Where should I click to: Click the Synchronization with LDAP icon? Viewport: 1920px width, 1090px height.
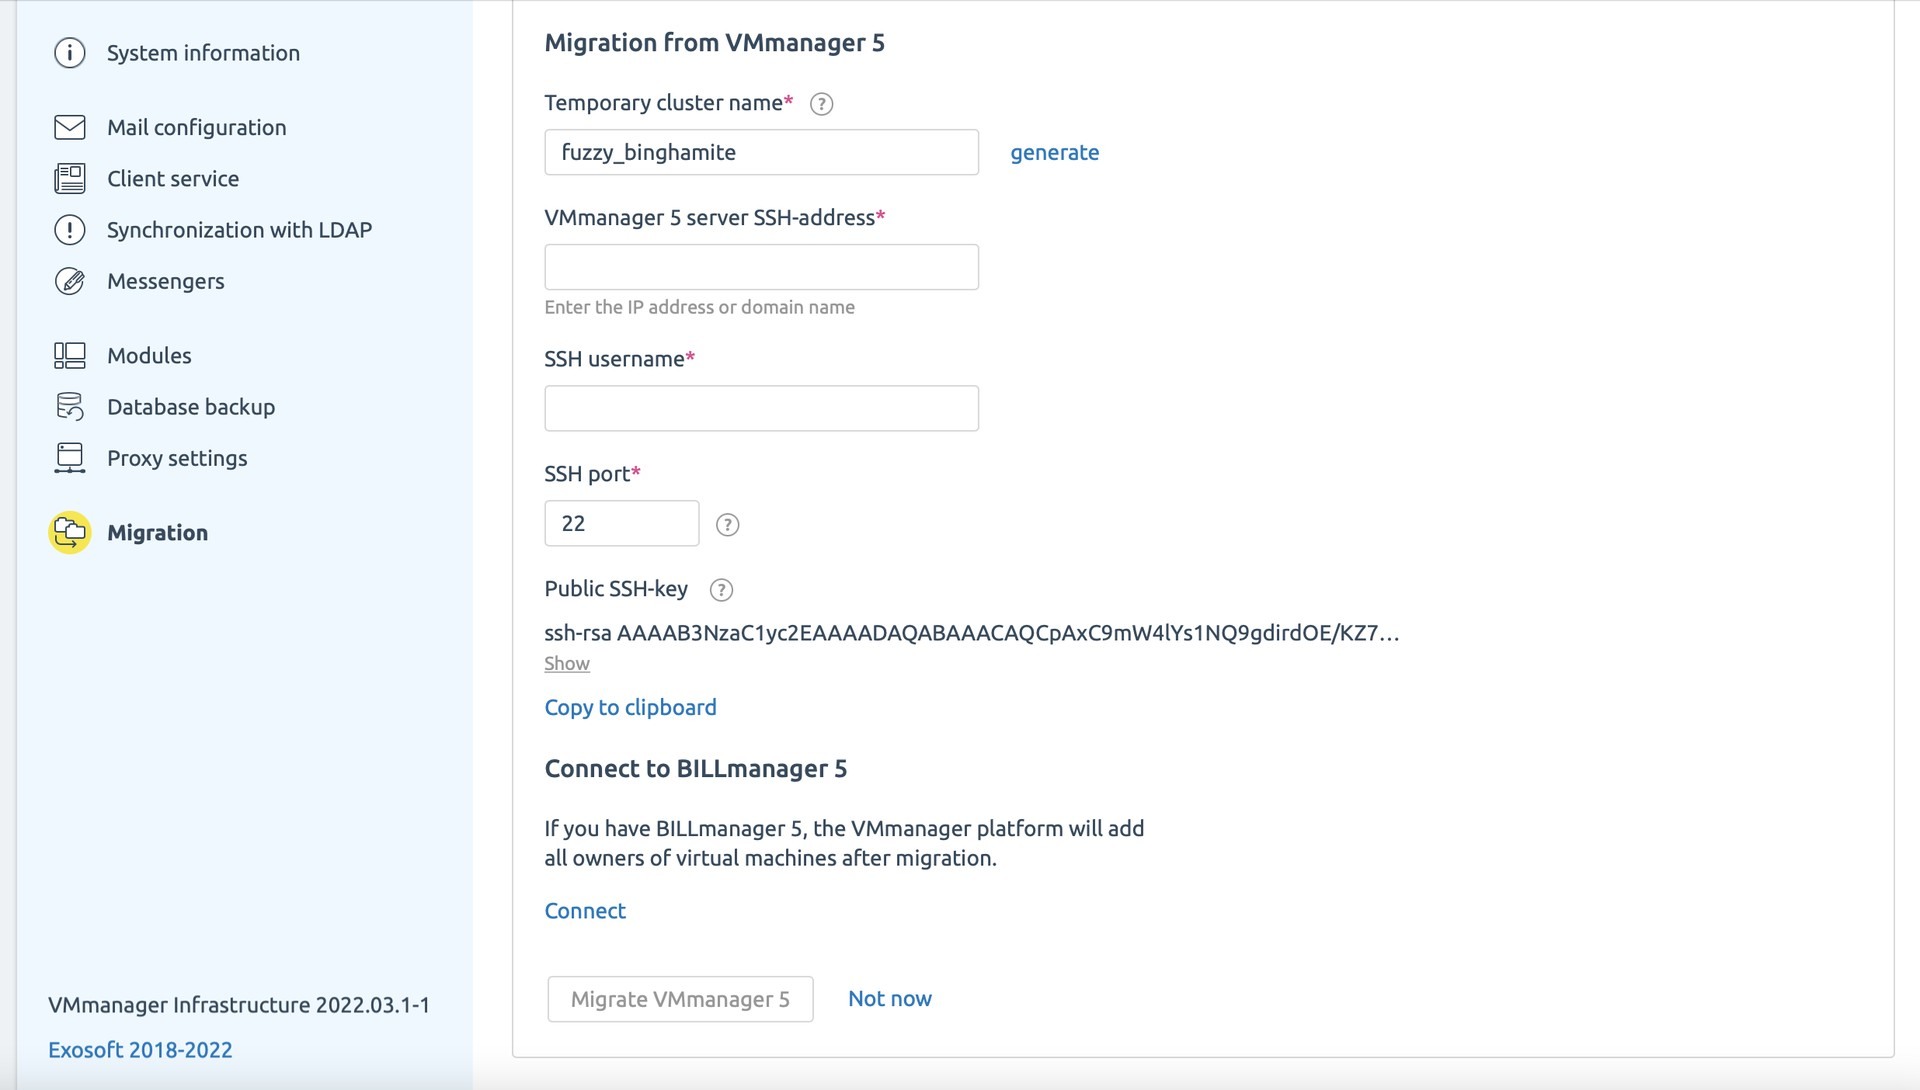70,230
